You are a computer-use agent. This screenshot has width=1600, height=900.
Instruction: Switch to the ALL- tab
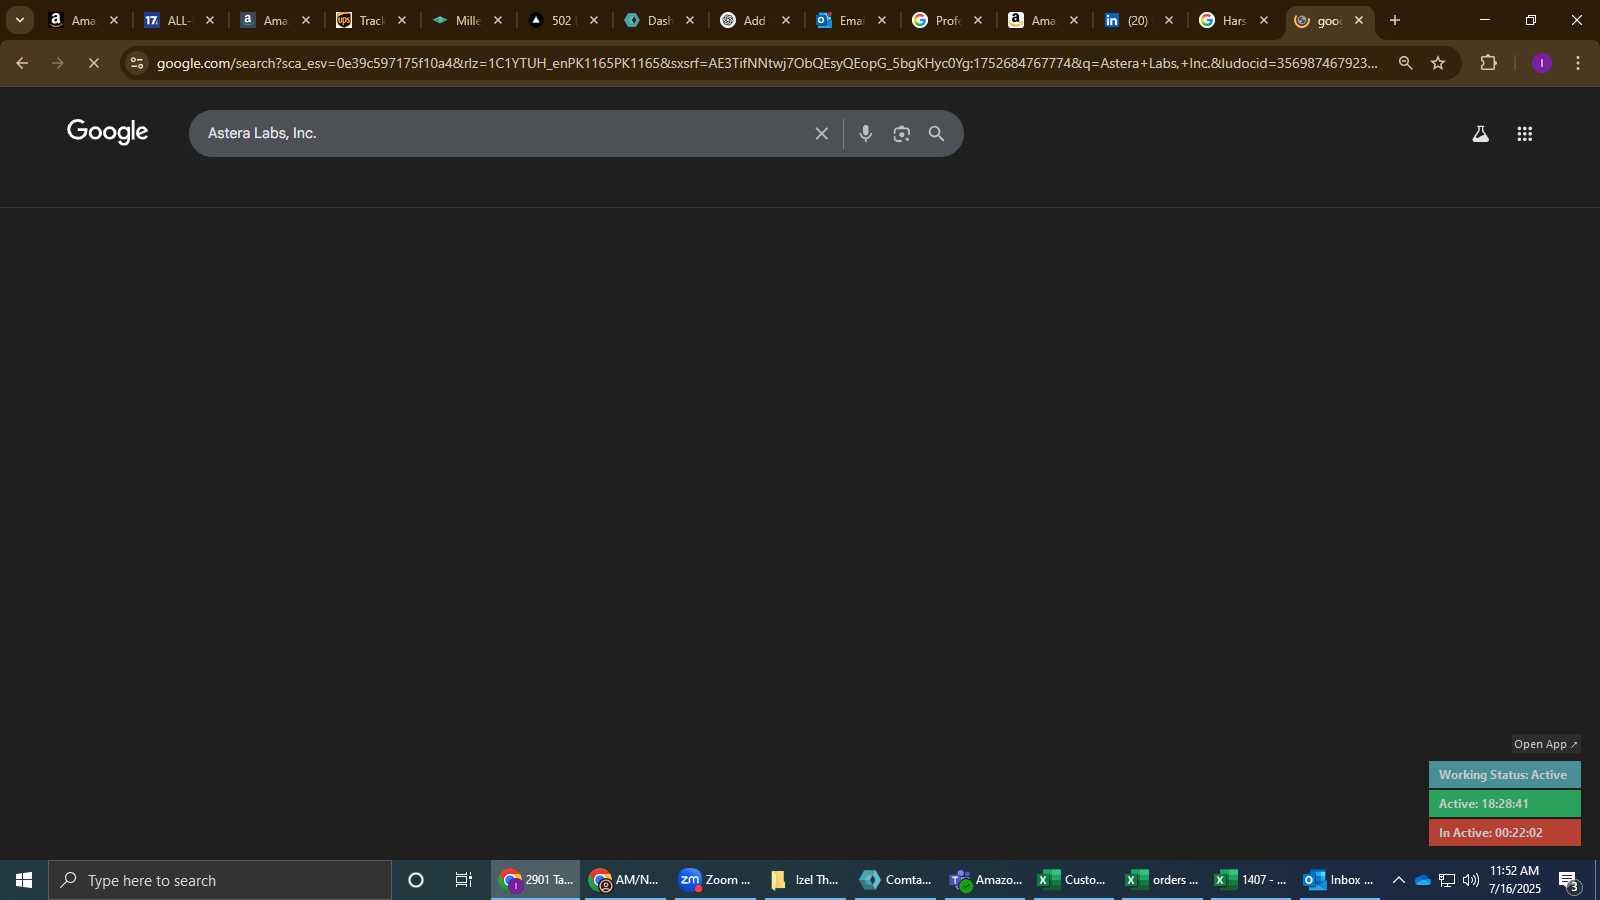178,20
